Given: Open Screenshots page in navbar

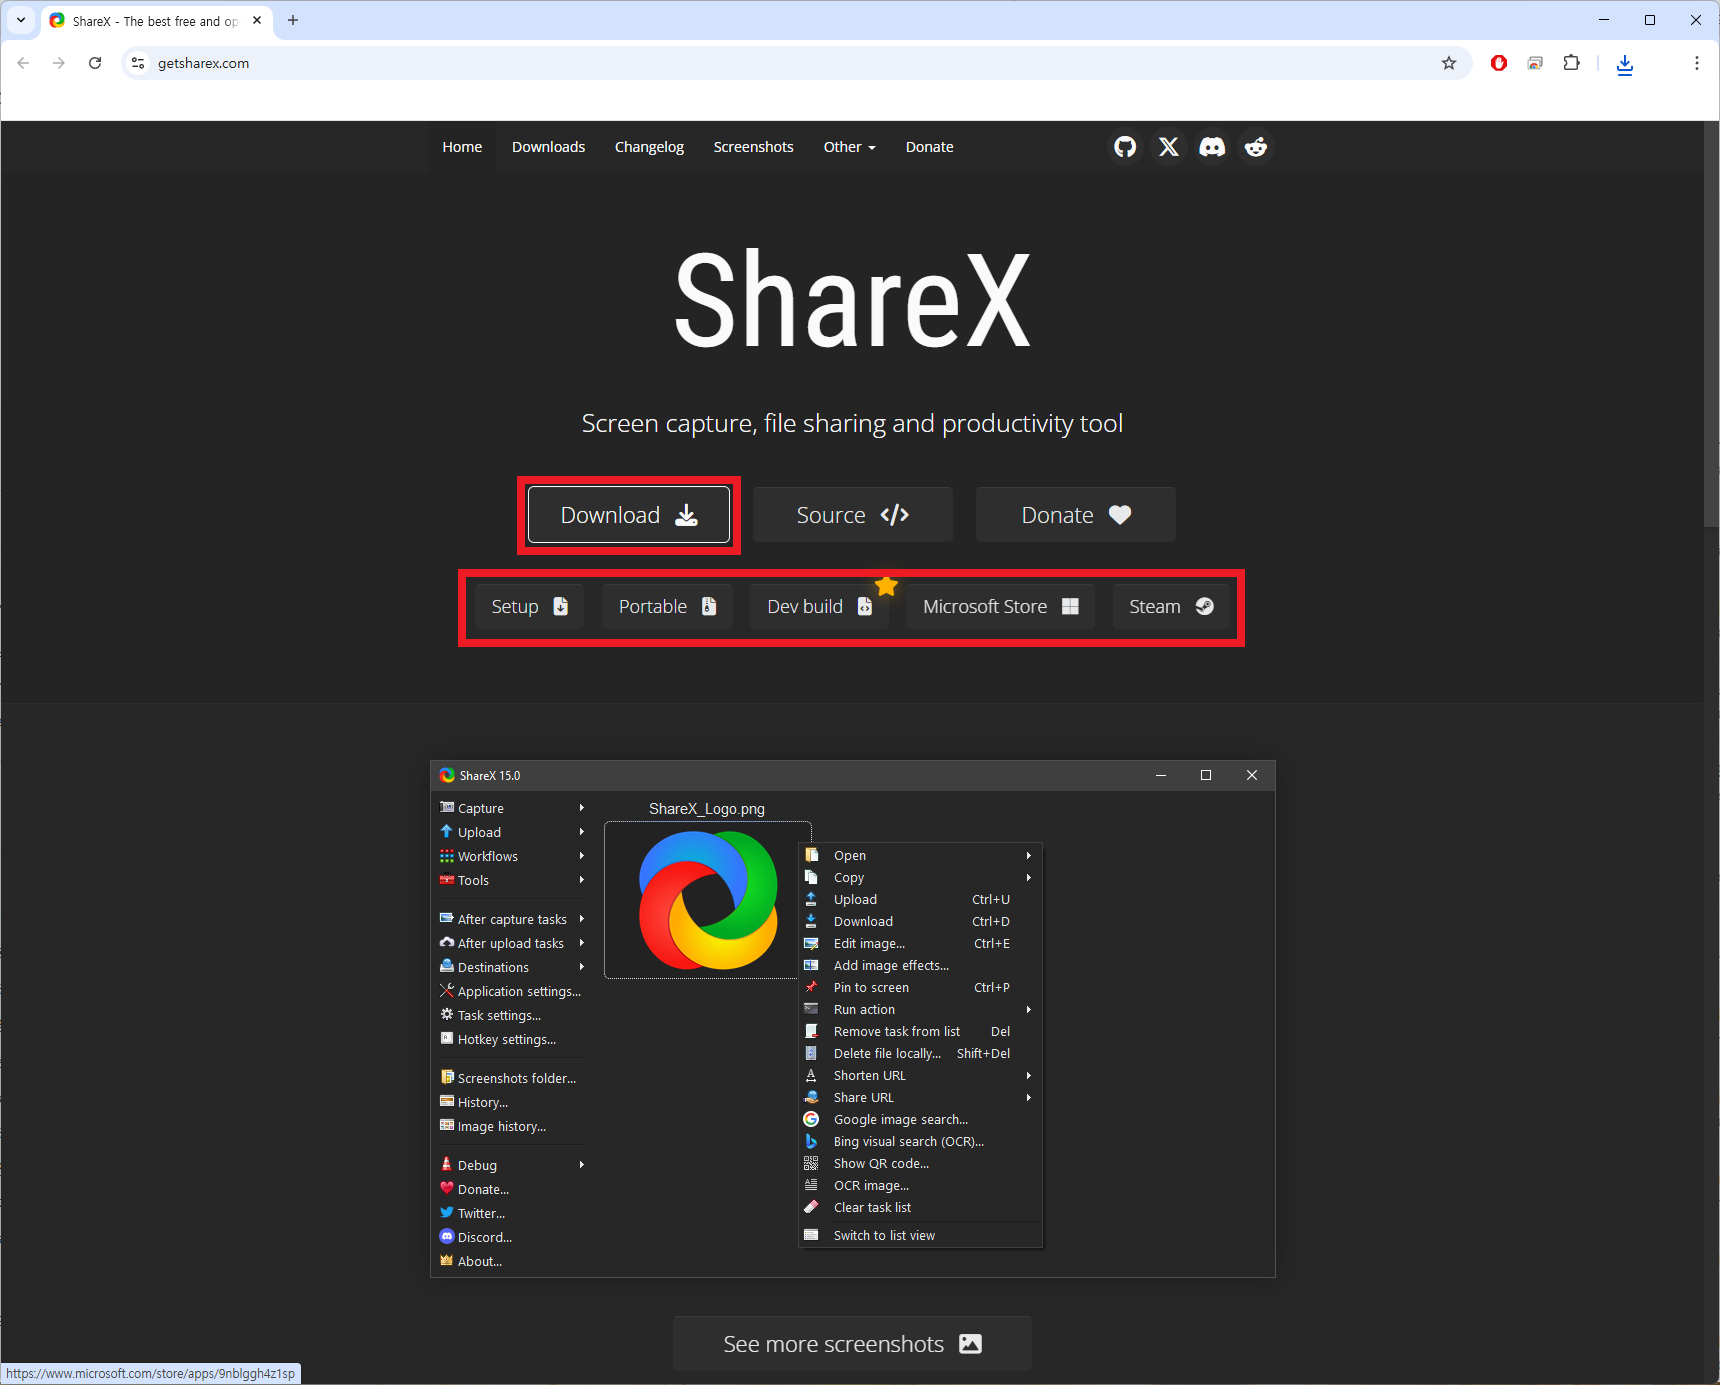Looking at the screenshot, I should [753, 147].
